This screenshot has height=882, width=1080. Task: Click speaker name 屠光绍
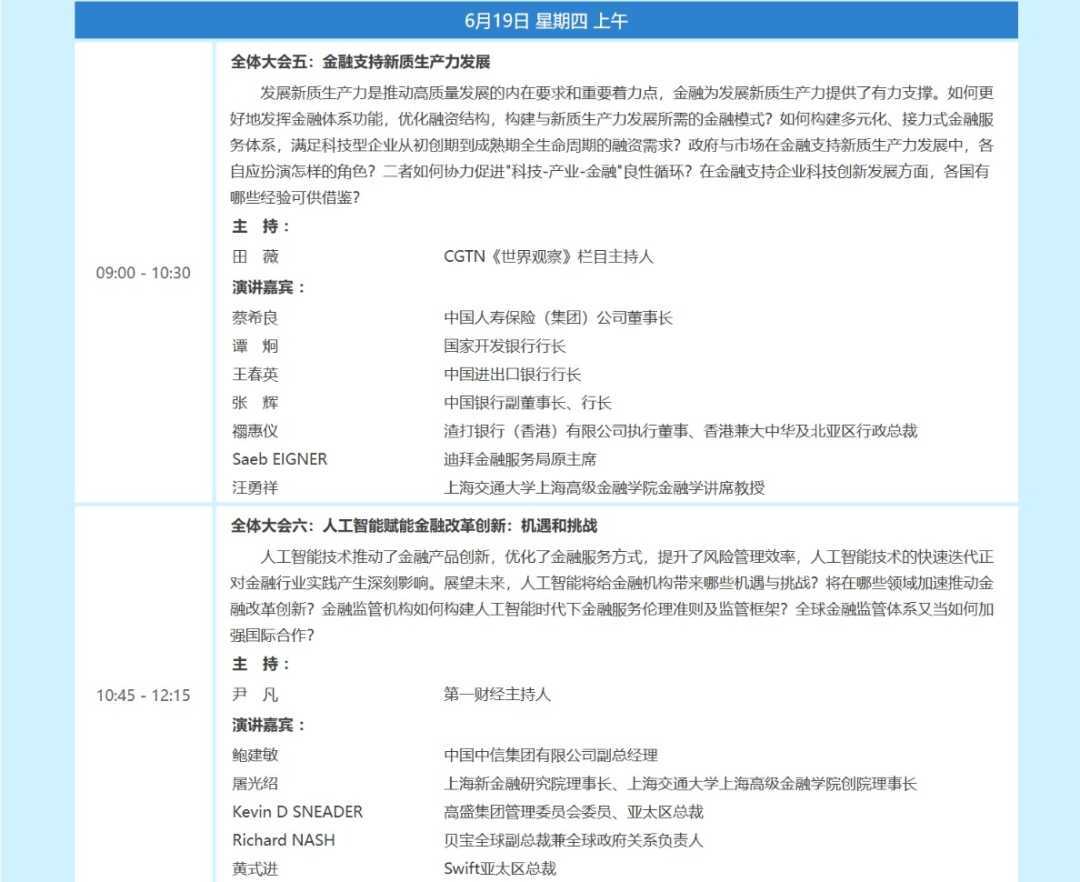(x=255, y=784)
